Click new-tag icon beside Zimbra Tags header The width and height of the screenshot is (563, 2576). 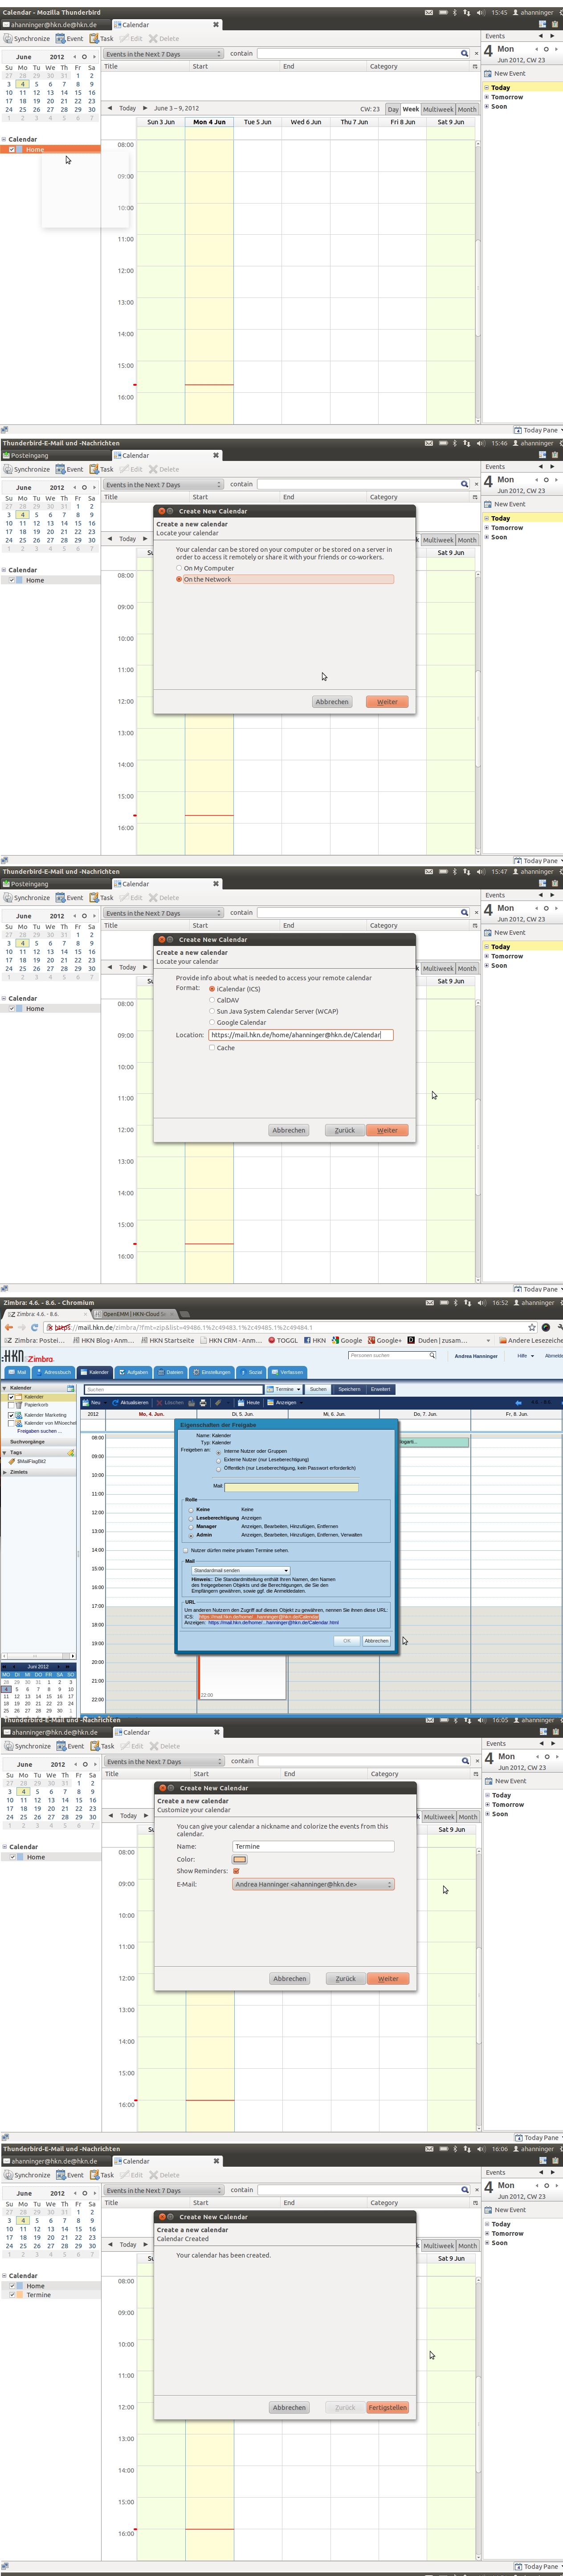click(x=71, y=1452)
